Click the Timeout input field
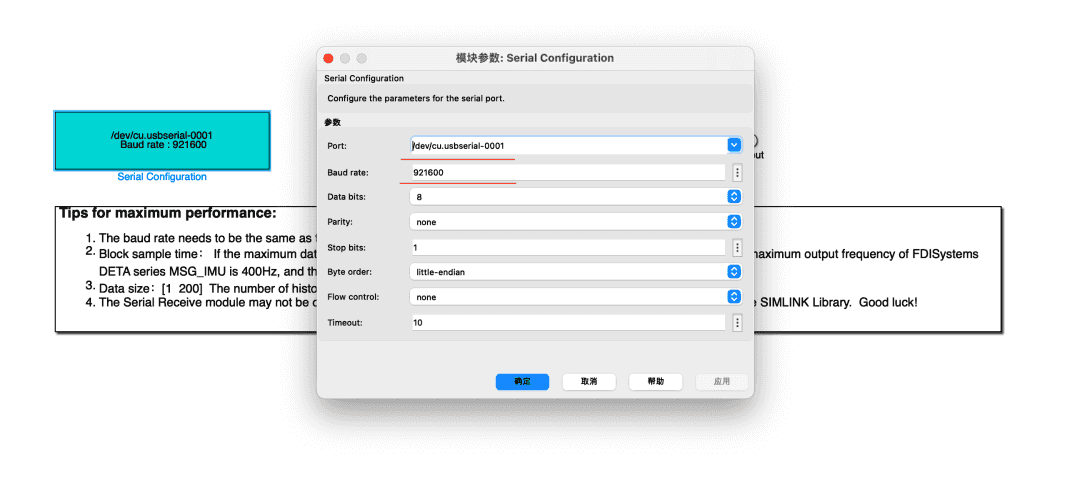The height and width of the screenshot is (477, 1080). point(566,322)
